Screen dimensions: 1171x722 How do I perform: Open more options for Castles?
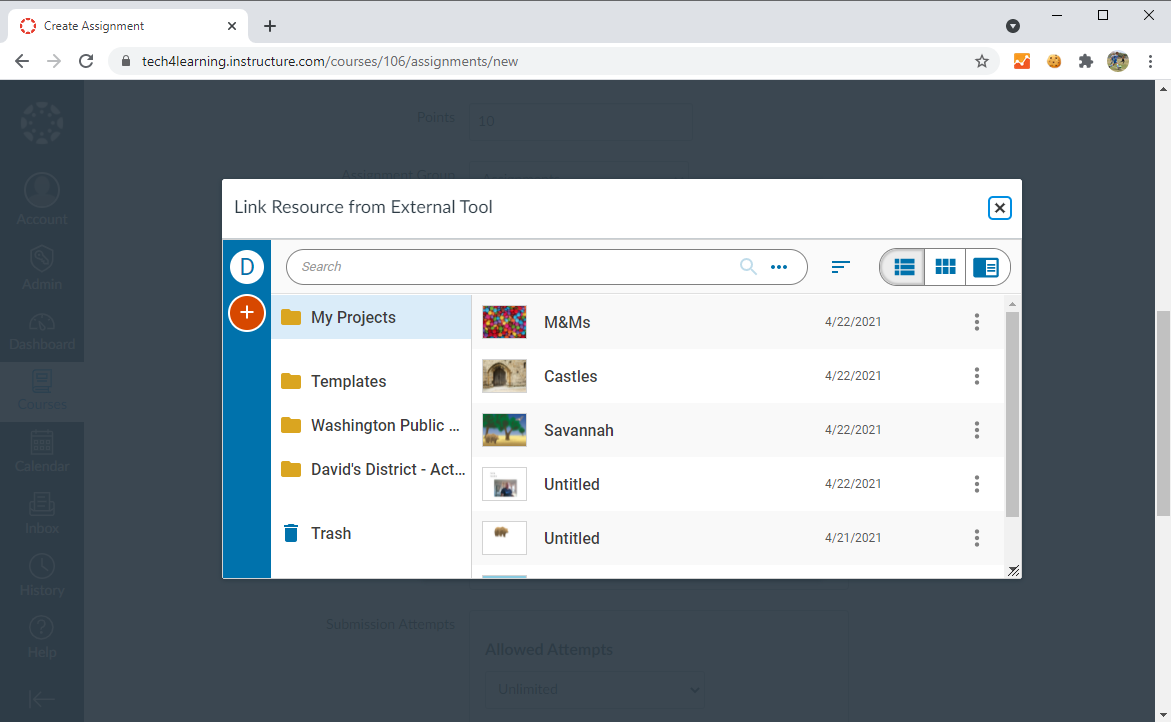pyautogui.click(x=976, y=376)
